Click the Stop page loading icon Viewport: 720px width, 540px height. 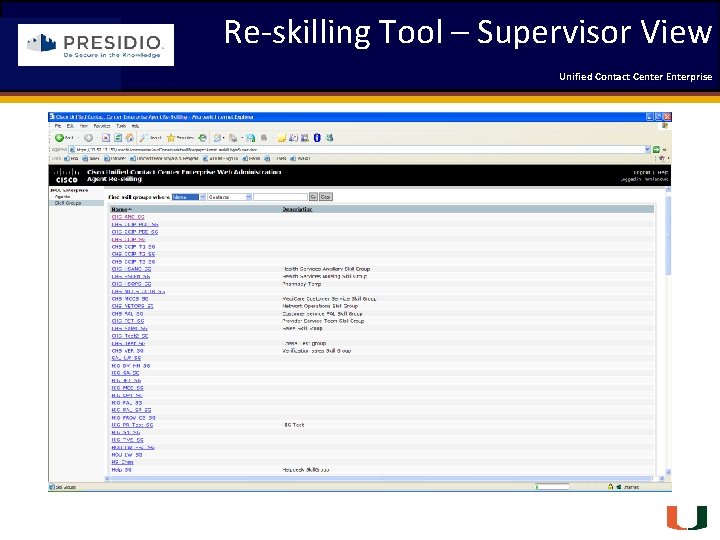point(106,138)
